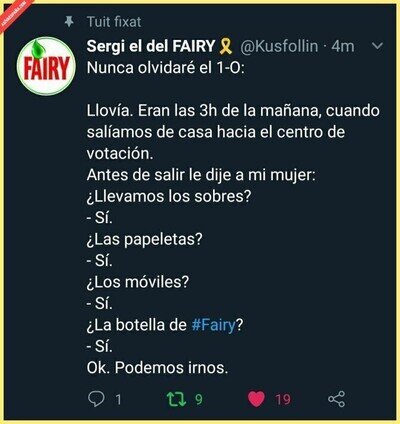View the 9 retweets count
Screen dimensions: 400x424
pyautogui.click(x=199, y=399)
